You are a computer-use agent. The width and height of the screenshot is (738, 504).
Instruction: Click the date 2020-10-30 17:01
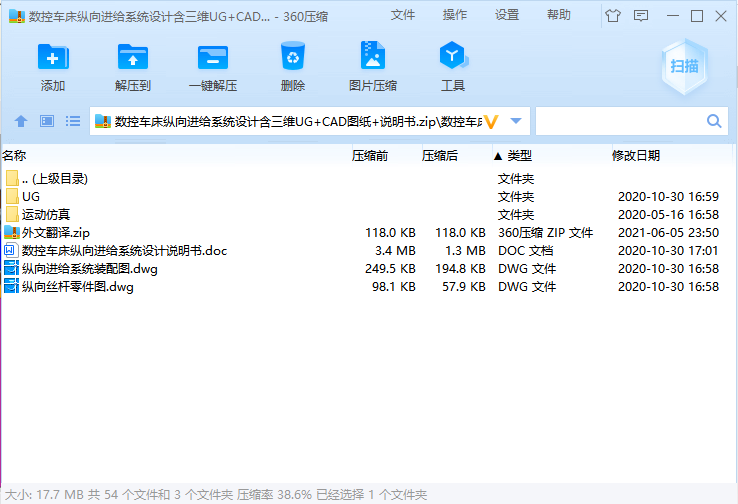[x=668, y=251]
